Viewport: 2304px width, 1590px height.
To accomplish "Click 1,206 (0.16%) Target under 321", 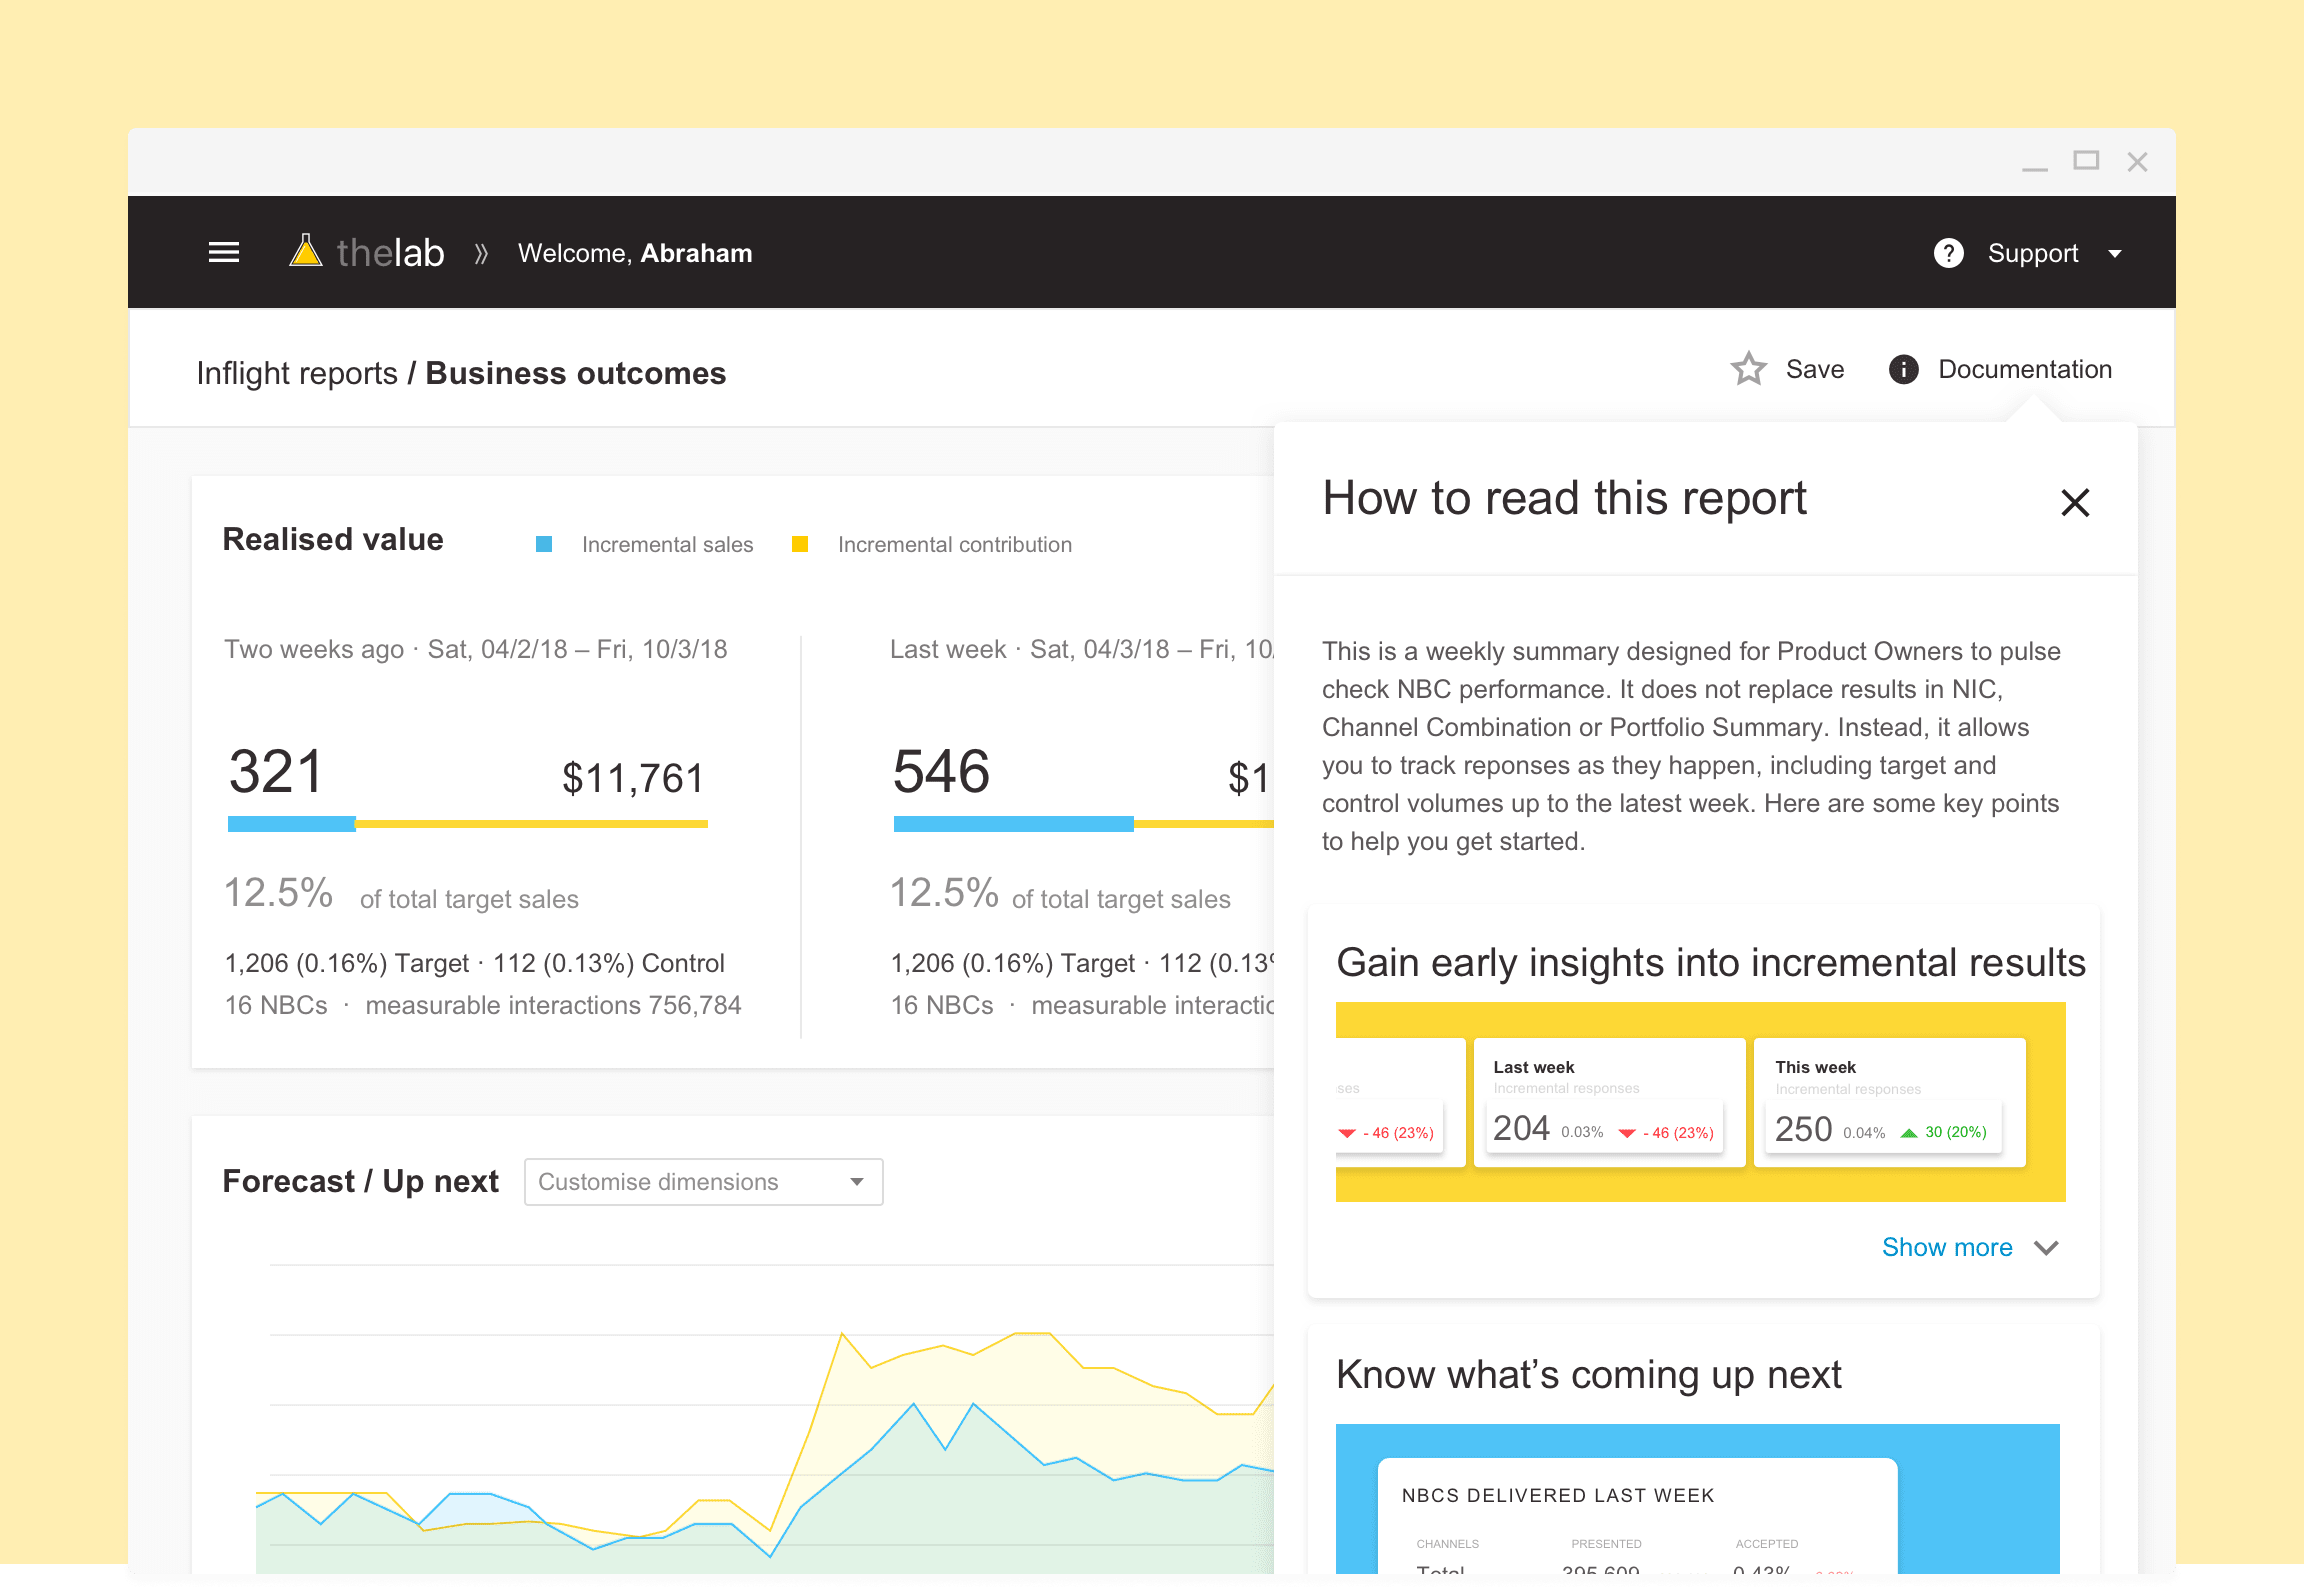I will pos(346,963).
